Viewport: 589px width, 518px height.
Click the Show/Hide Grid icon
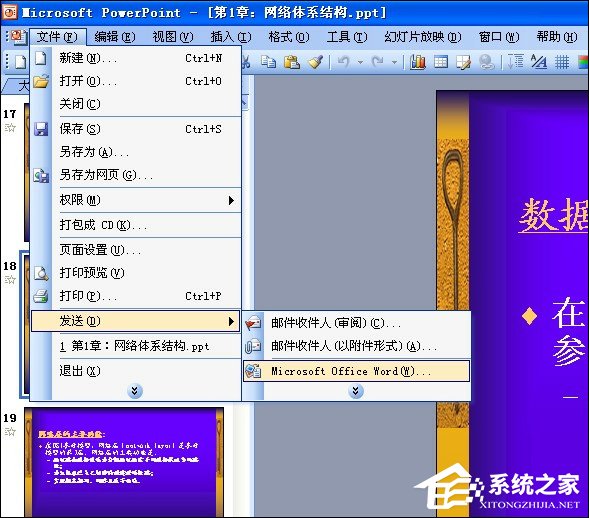pyautogui.click(x=562, y=62)
